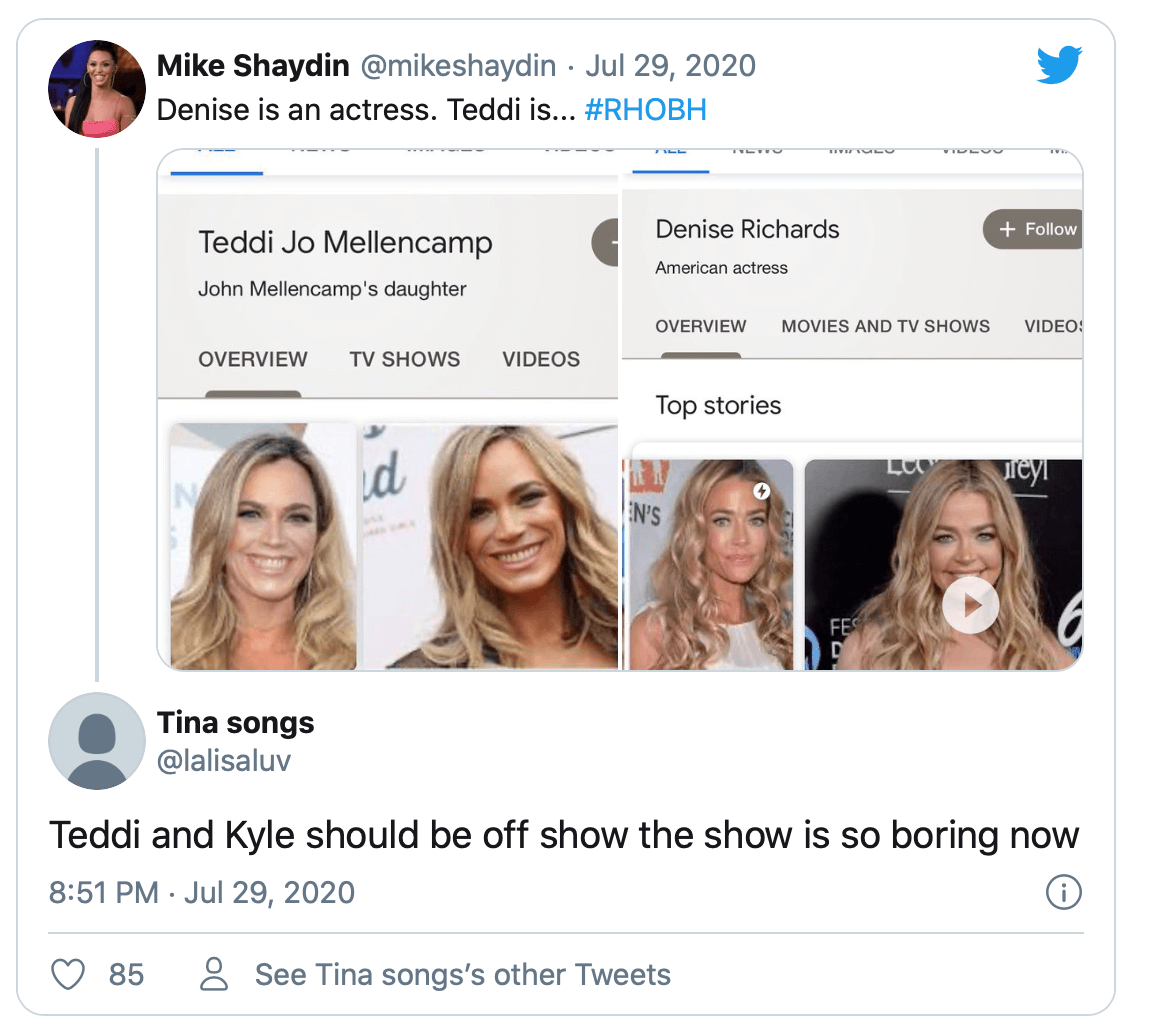
Task: Play the Denise Richards video thumbnail
Action: pyautogui.click(x=970, y=605)
